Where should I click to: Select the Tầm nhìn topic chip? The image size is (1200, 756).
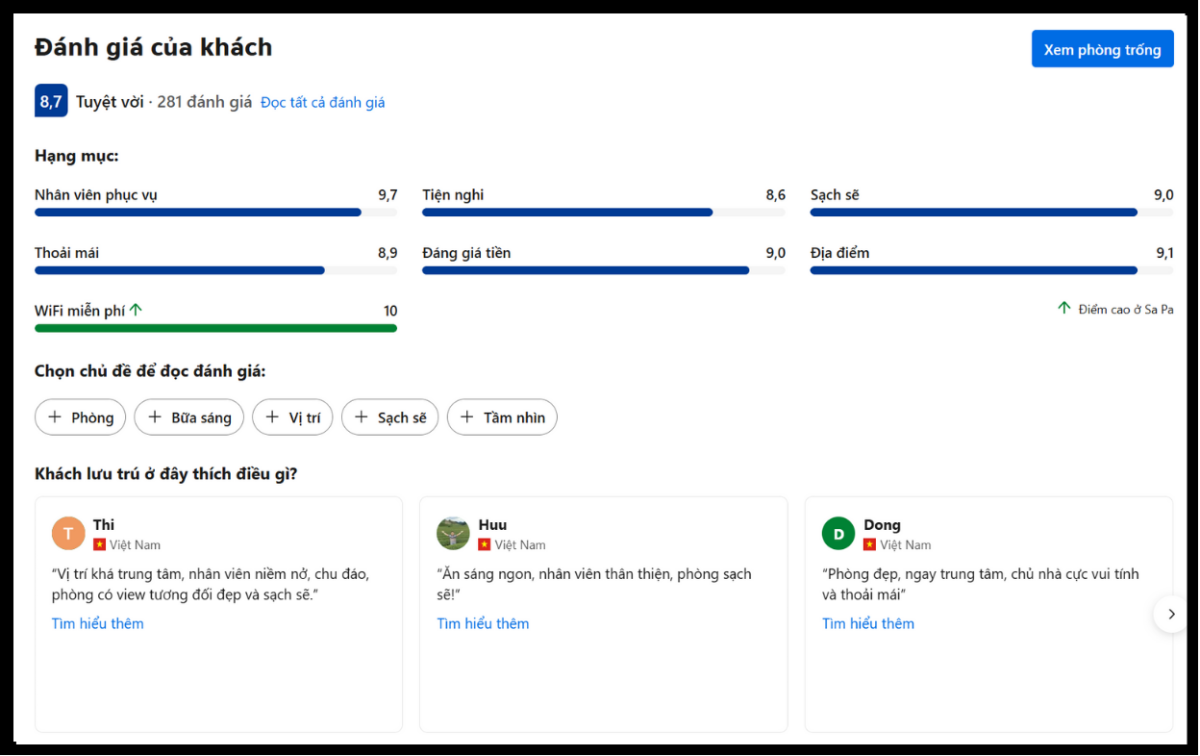502,417
